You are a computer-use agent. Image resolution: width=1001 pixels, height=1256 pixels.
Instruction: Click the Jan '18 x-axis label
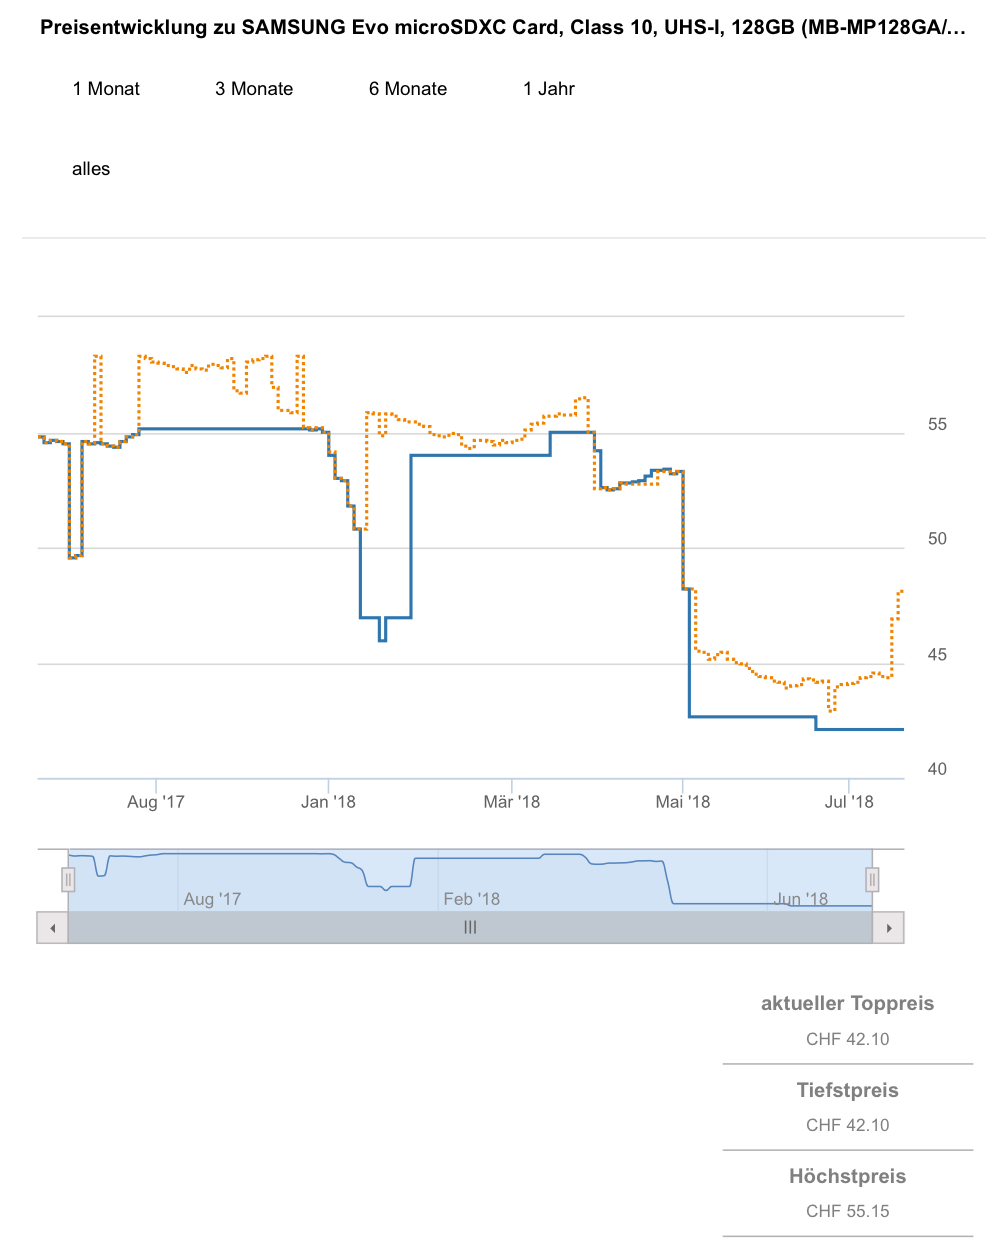[328, 801]
